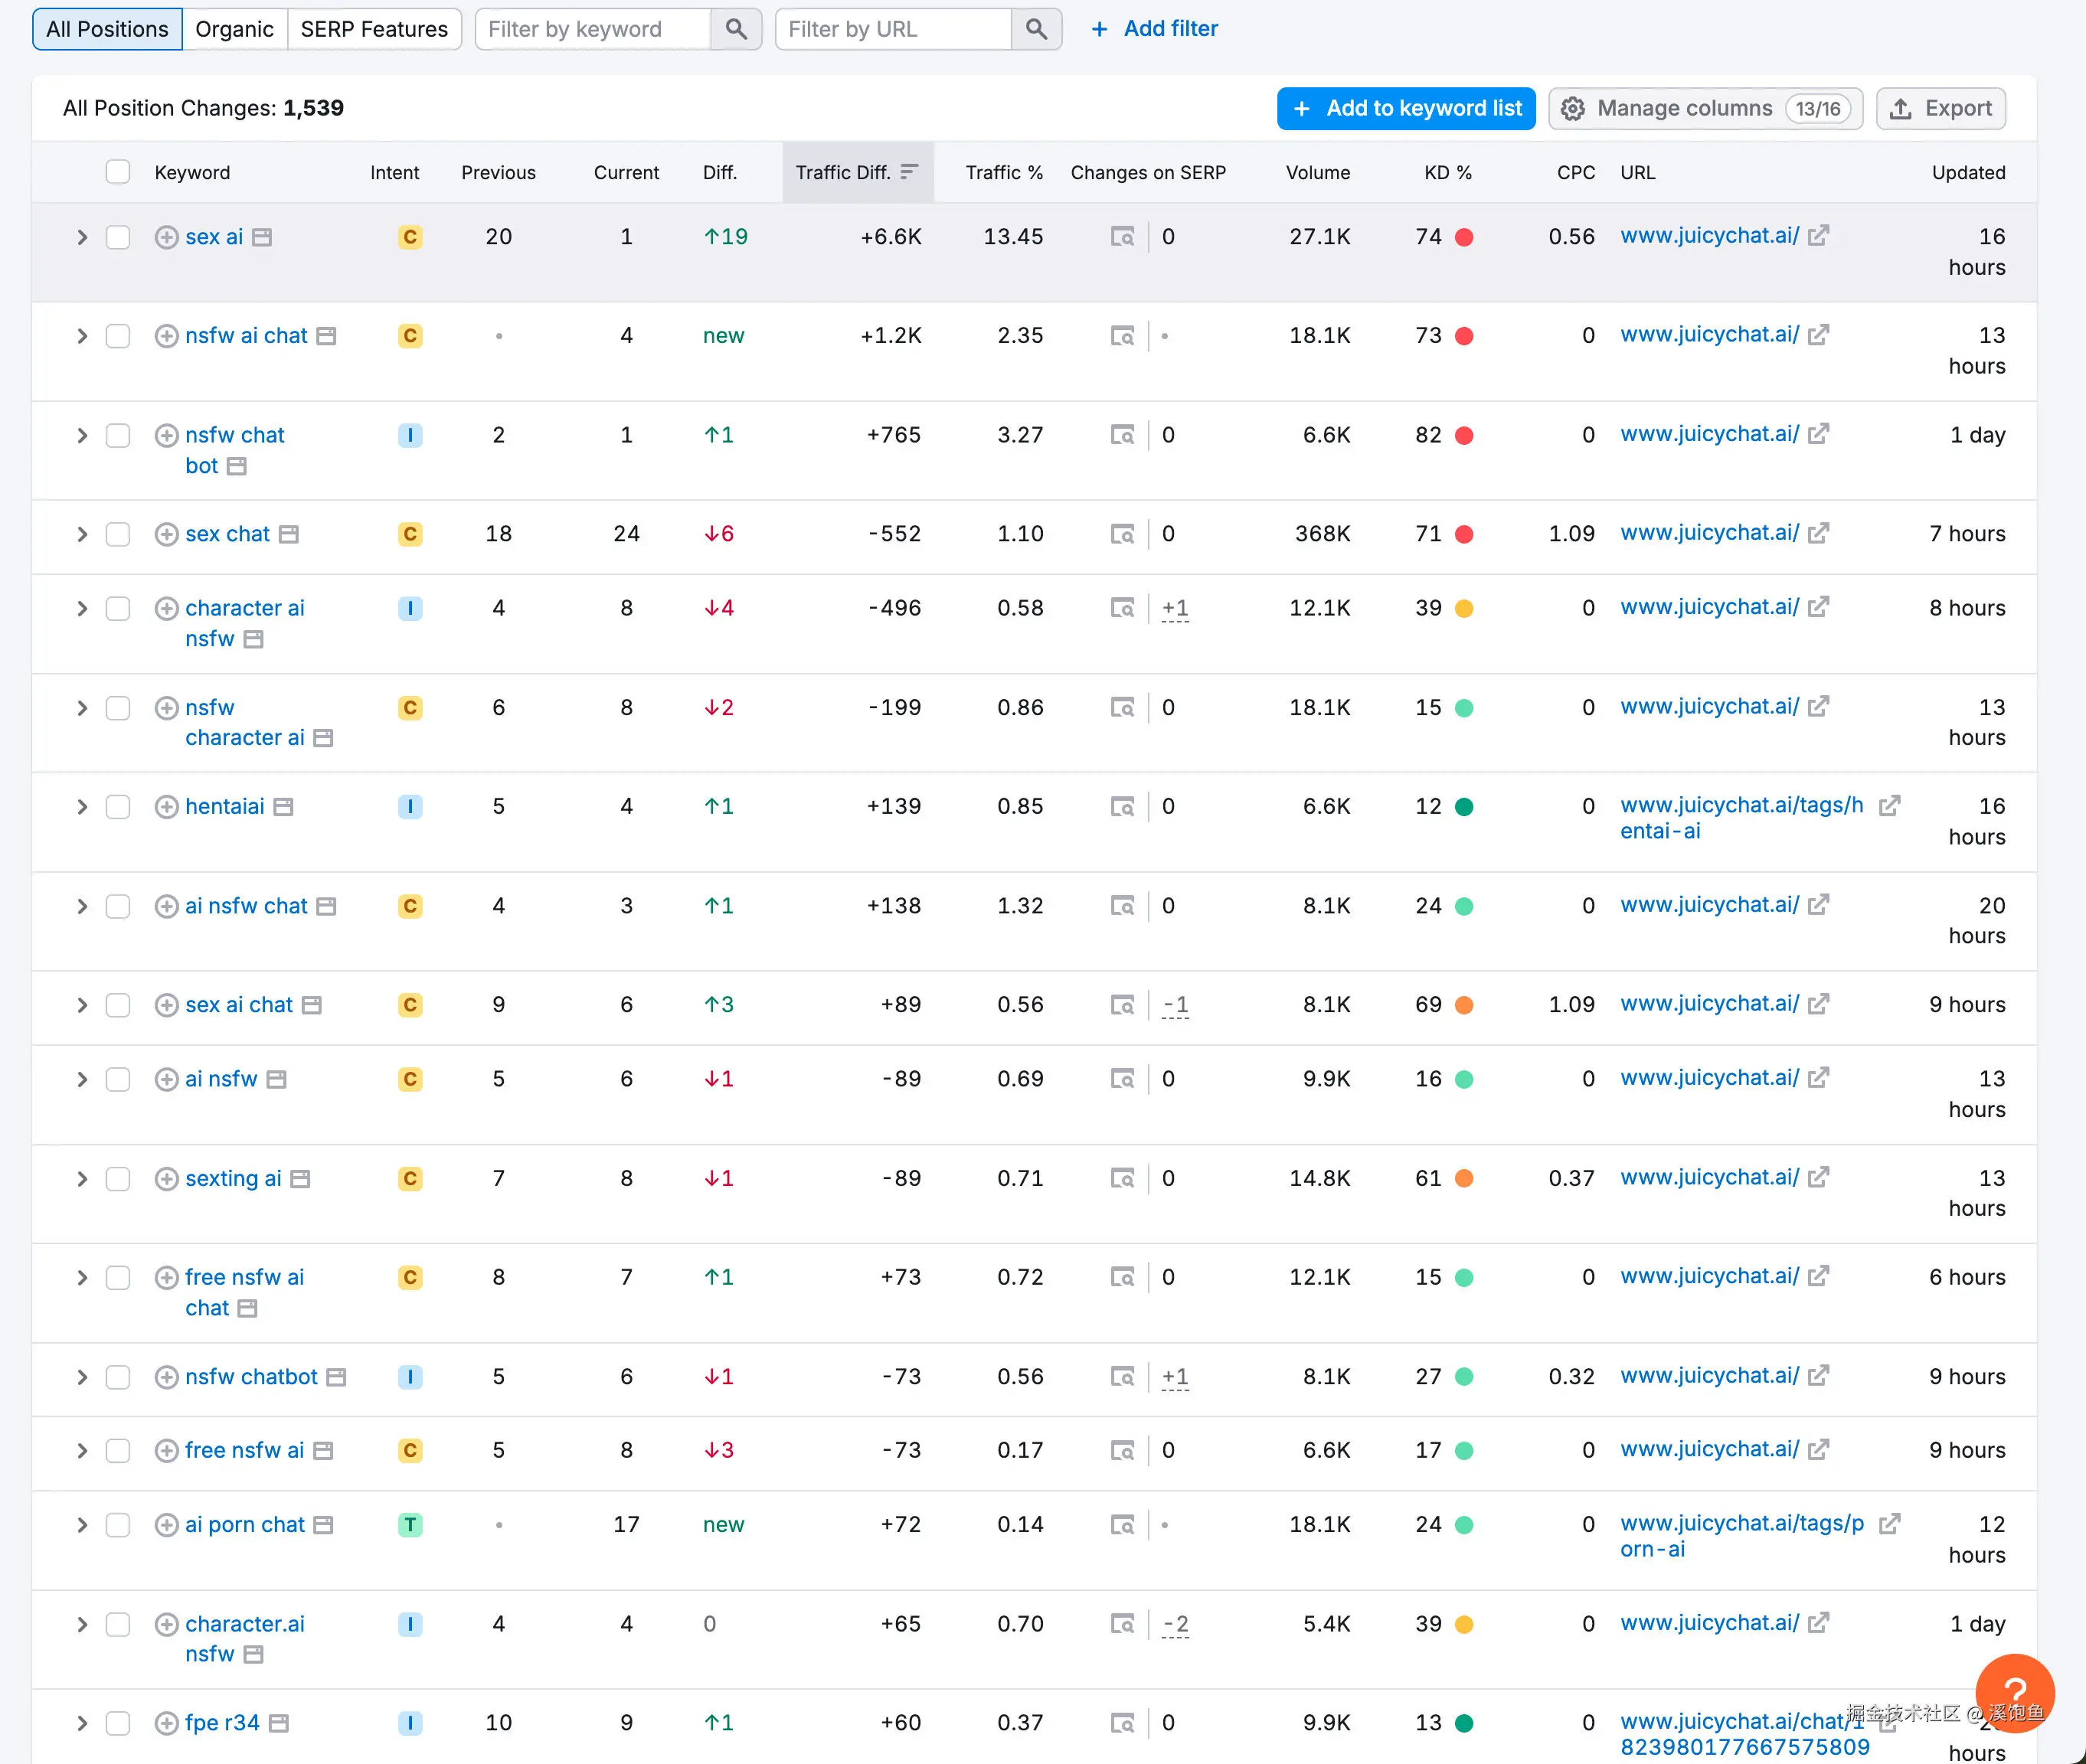Switch to the Organic tab

(234, 29)
